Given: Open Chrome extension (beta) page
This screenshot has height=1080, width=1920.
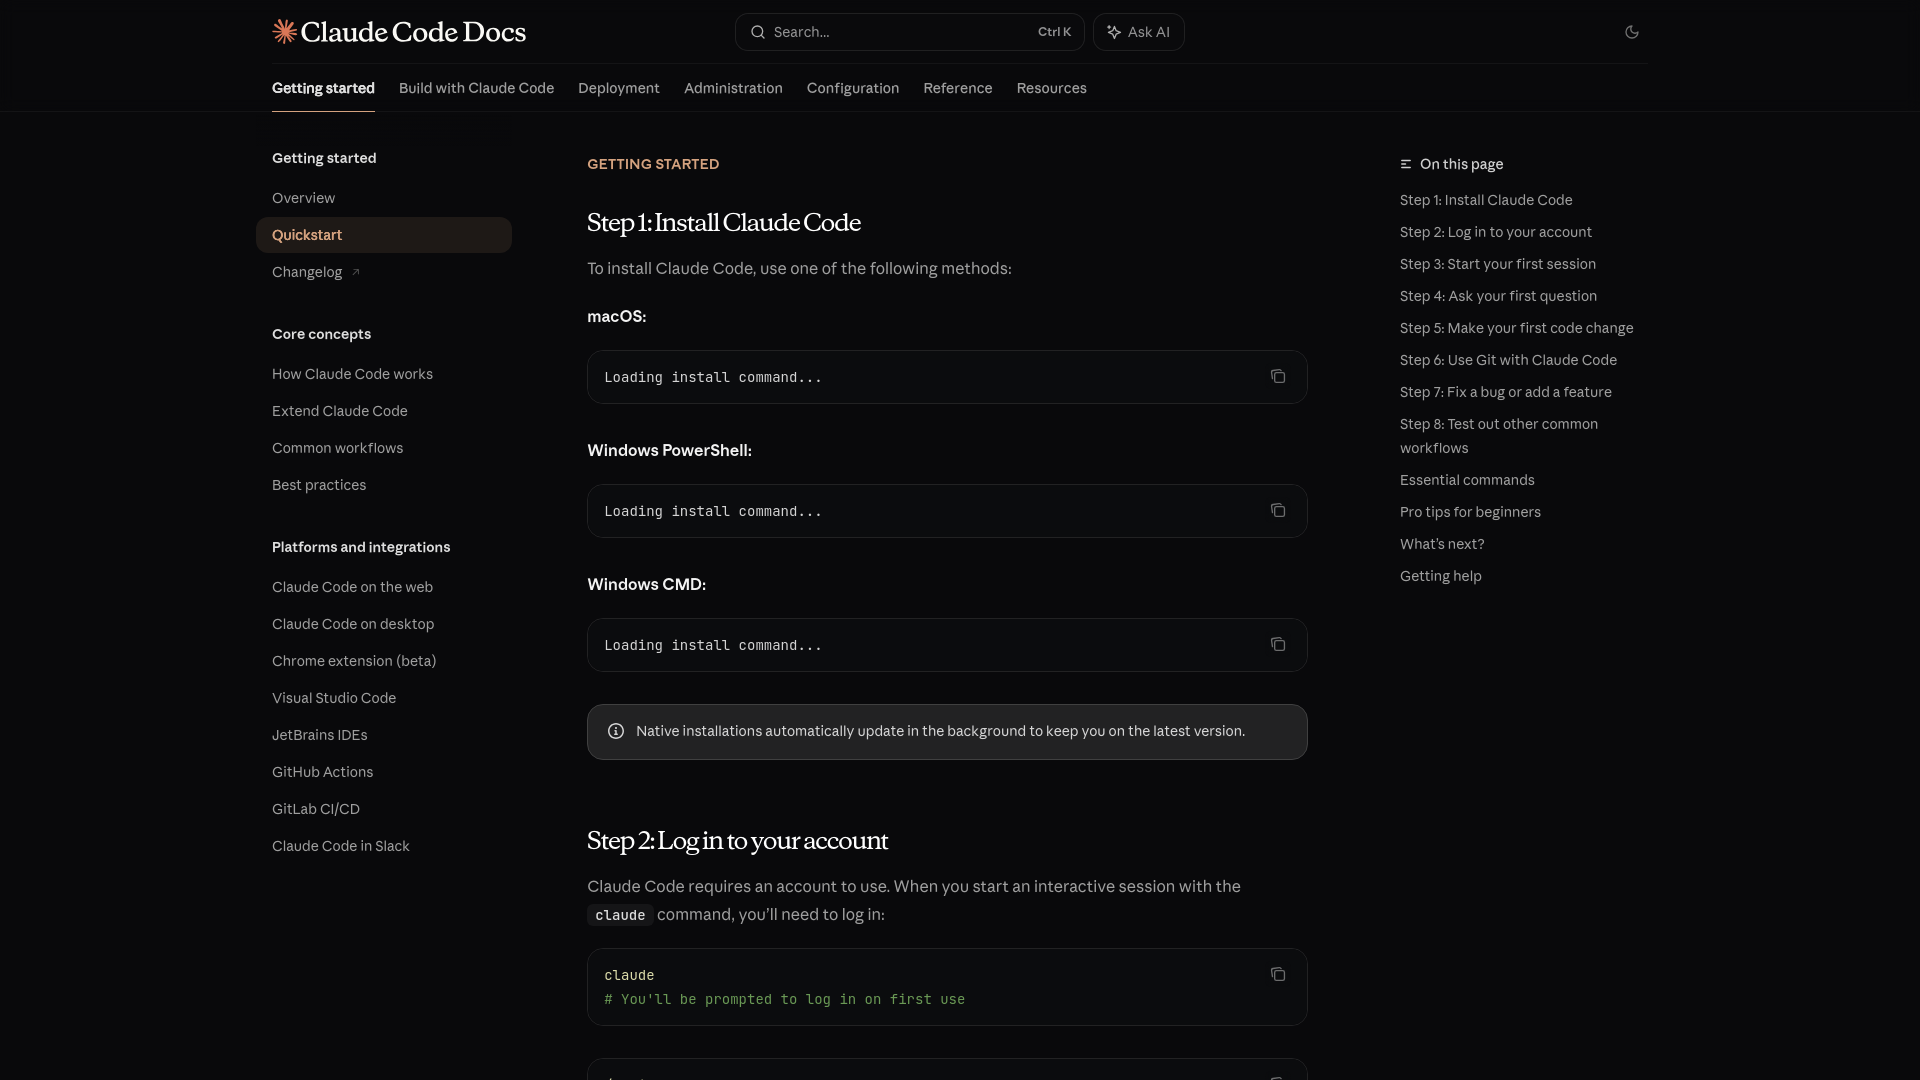Looking at the screenshot, I should (x=384, y=661).
